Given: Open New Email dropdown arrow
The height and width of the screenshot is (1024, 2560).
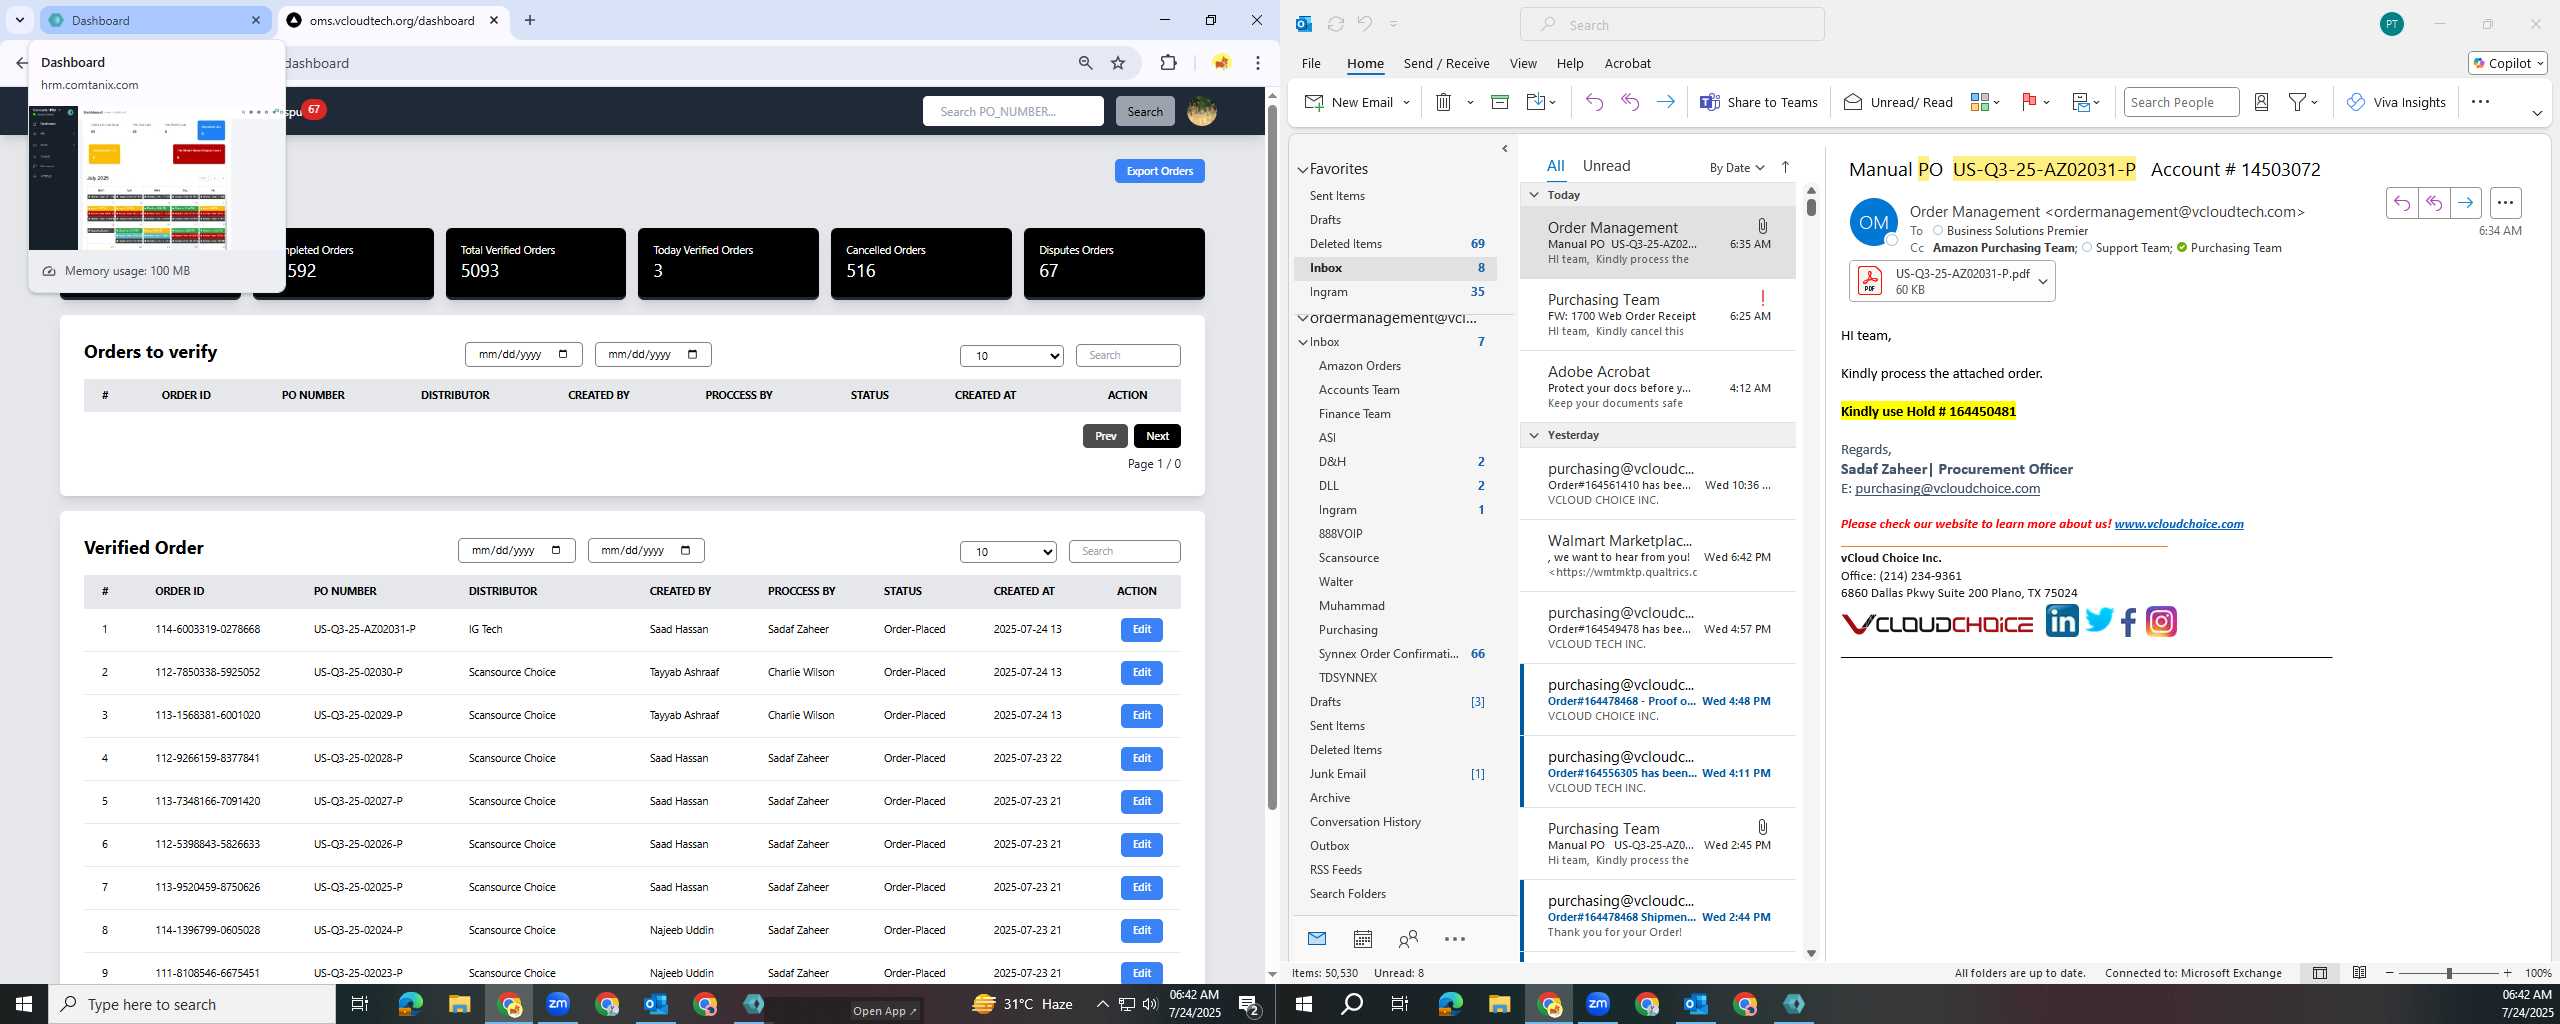Looking at the screenshot, I should click(x=1406, y=102).
